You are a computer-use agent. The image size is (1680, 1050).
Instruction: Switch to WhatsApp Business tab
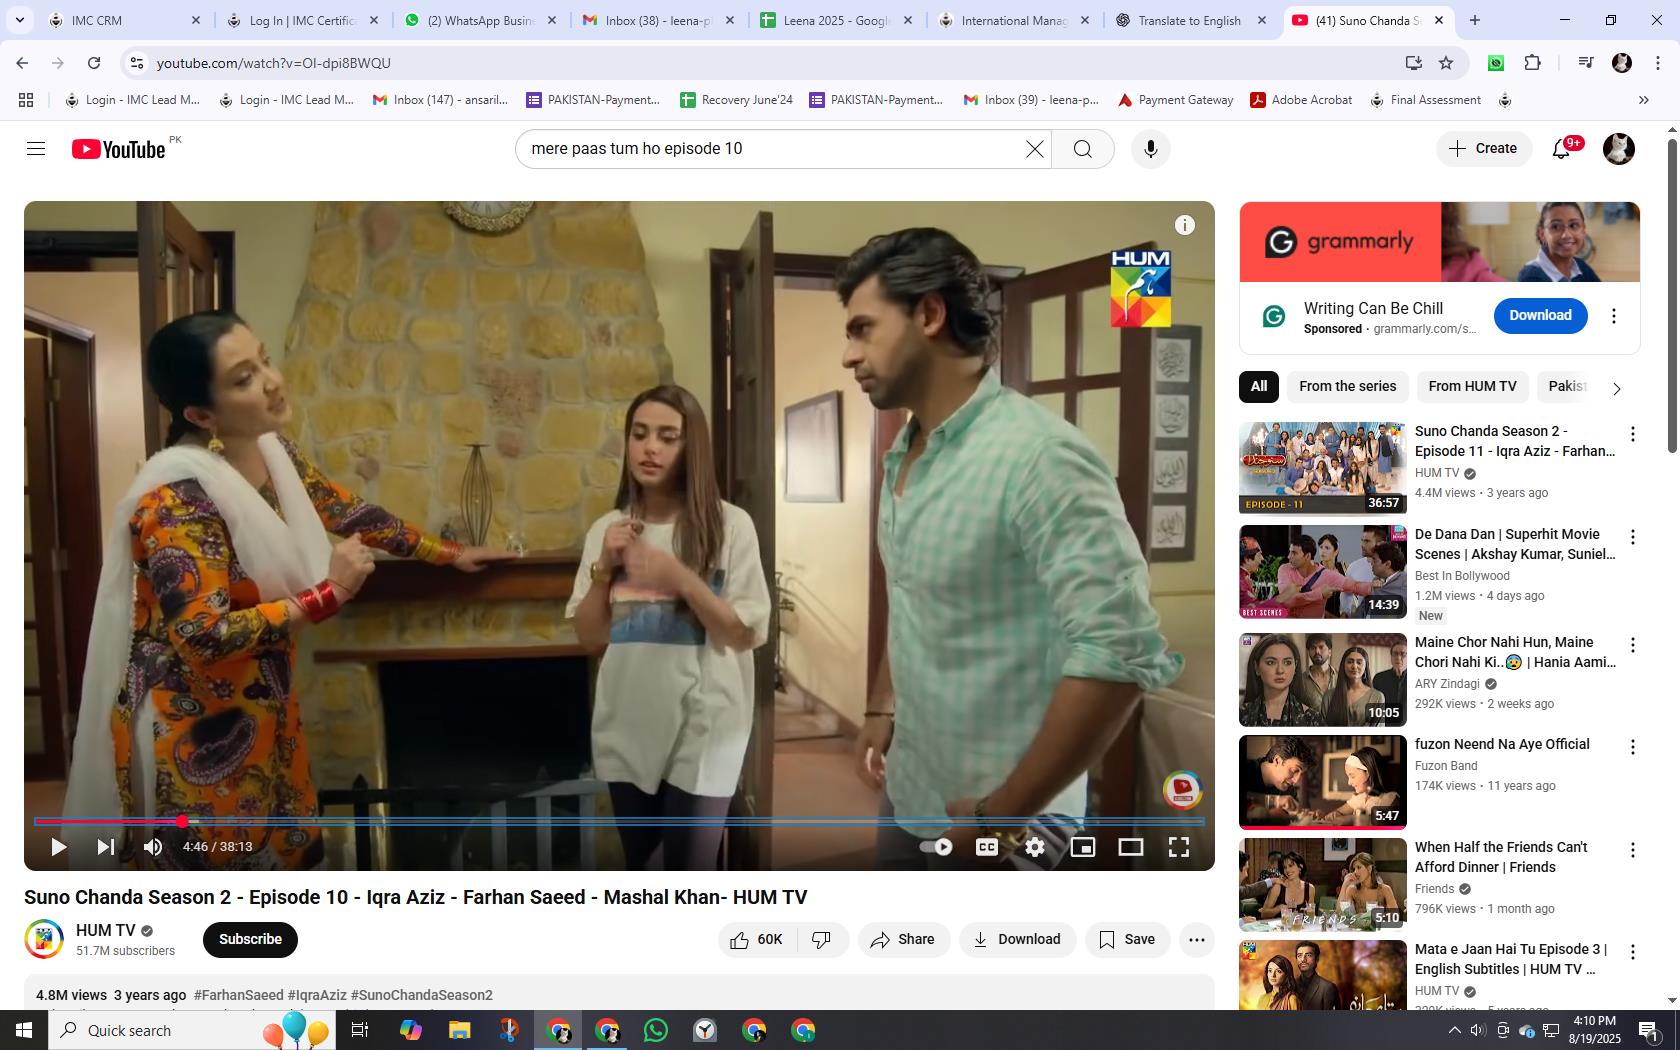480,20
